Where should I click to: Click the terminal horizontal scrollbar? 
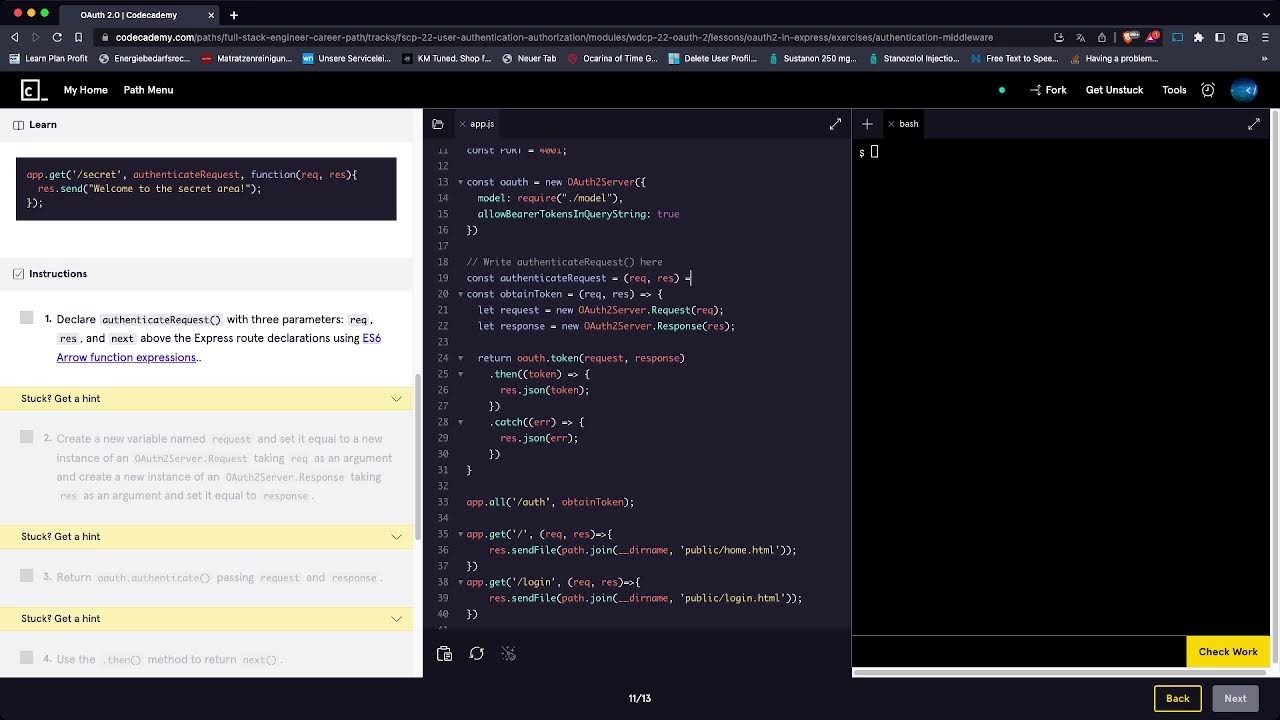[x=1060, y=673]
